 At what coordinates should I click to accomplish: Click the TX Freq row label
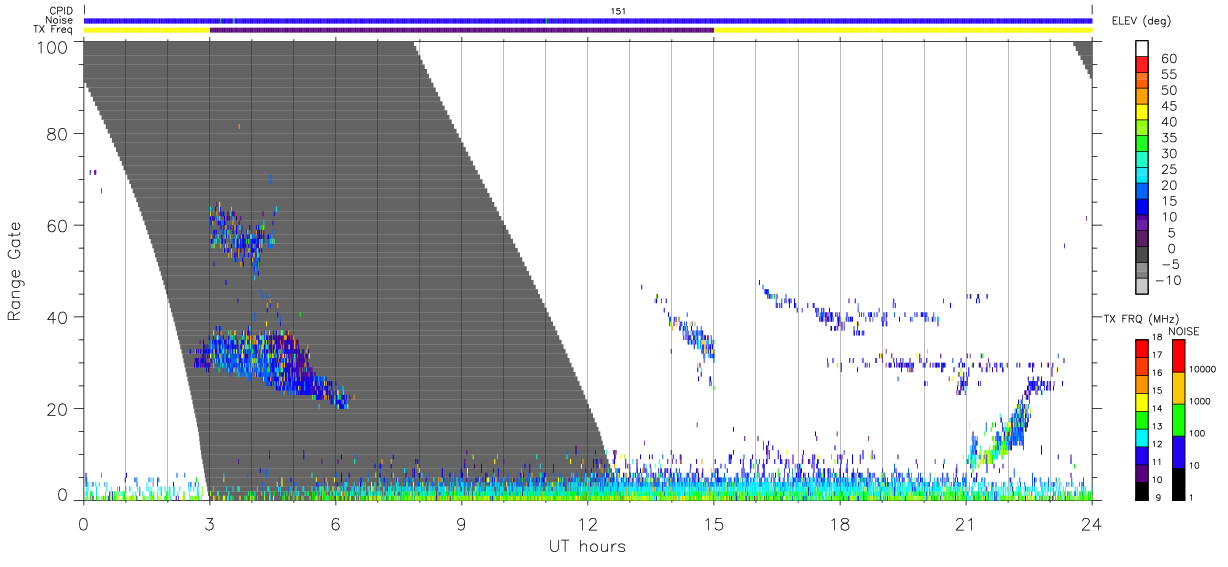55,30
